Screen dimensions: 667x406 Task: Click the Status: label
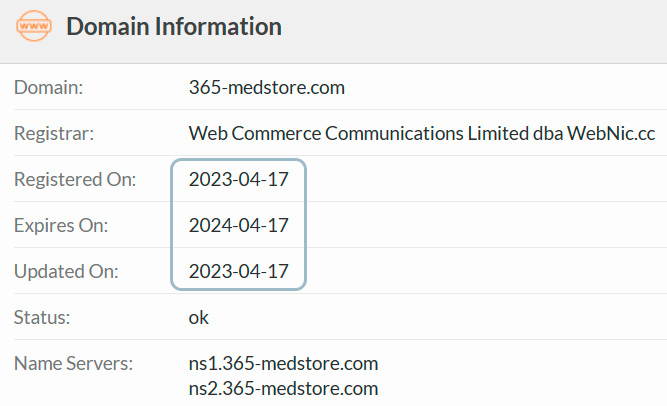[x=42, y=318]
